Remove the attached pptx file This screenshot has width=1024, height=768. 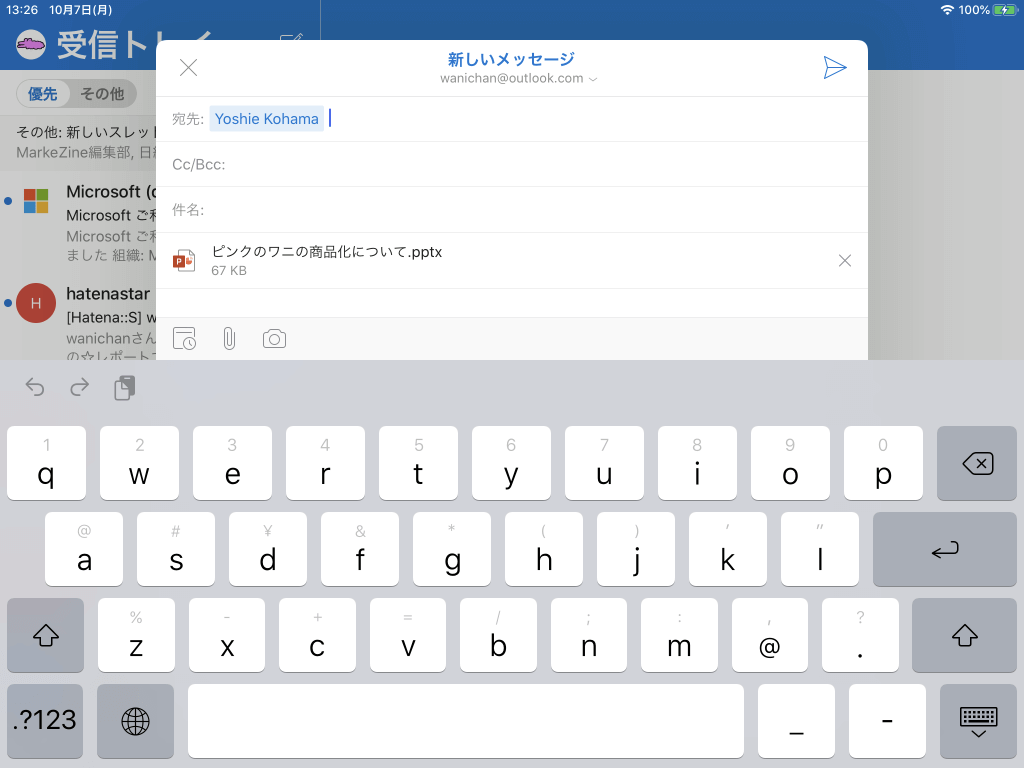click(844, 261)
